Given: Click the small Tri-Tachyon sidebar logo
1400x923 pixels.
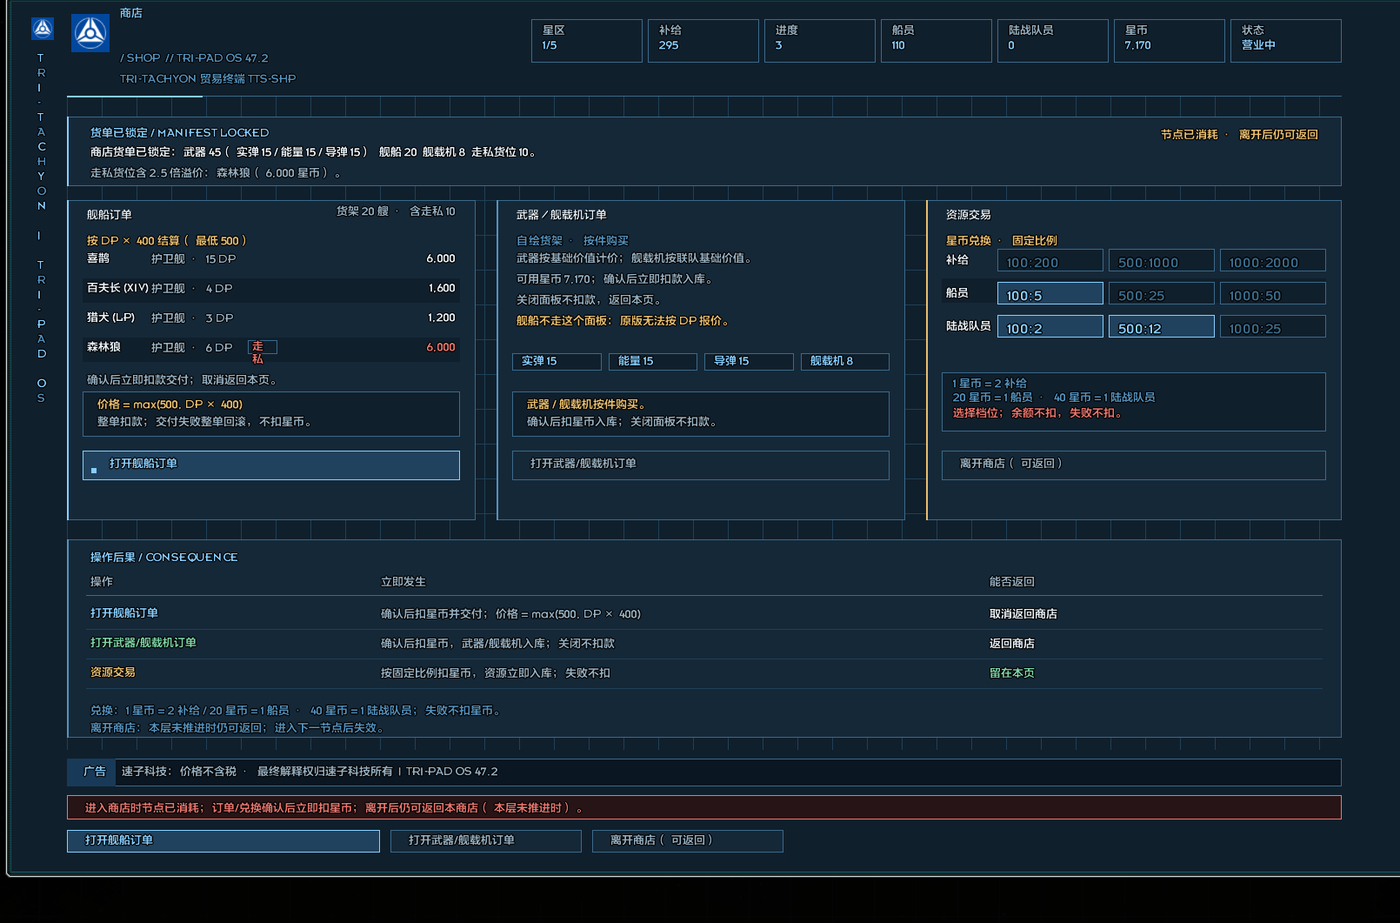Looking at the screenshot, I should (42, 28).
